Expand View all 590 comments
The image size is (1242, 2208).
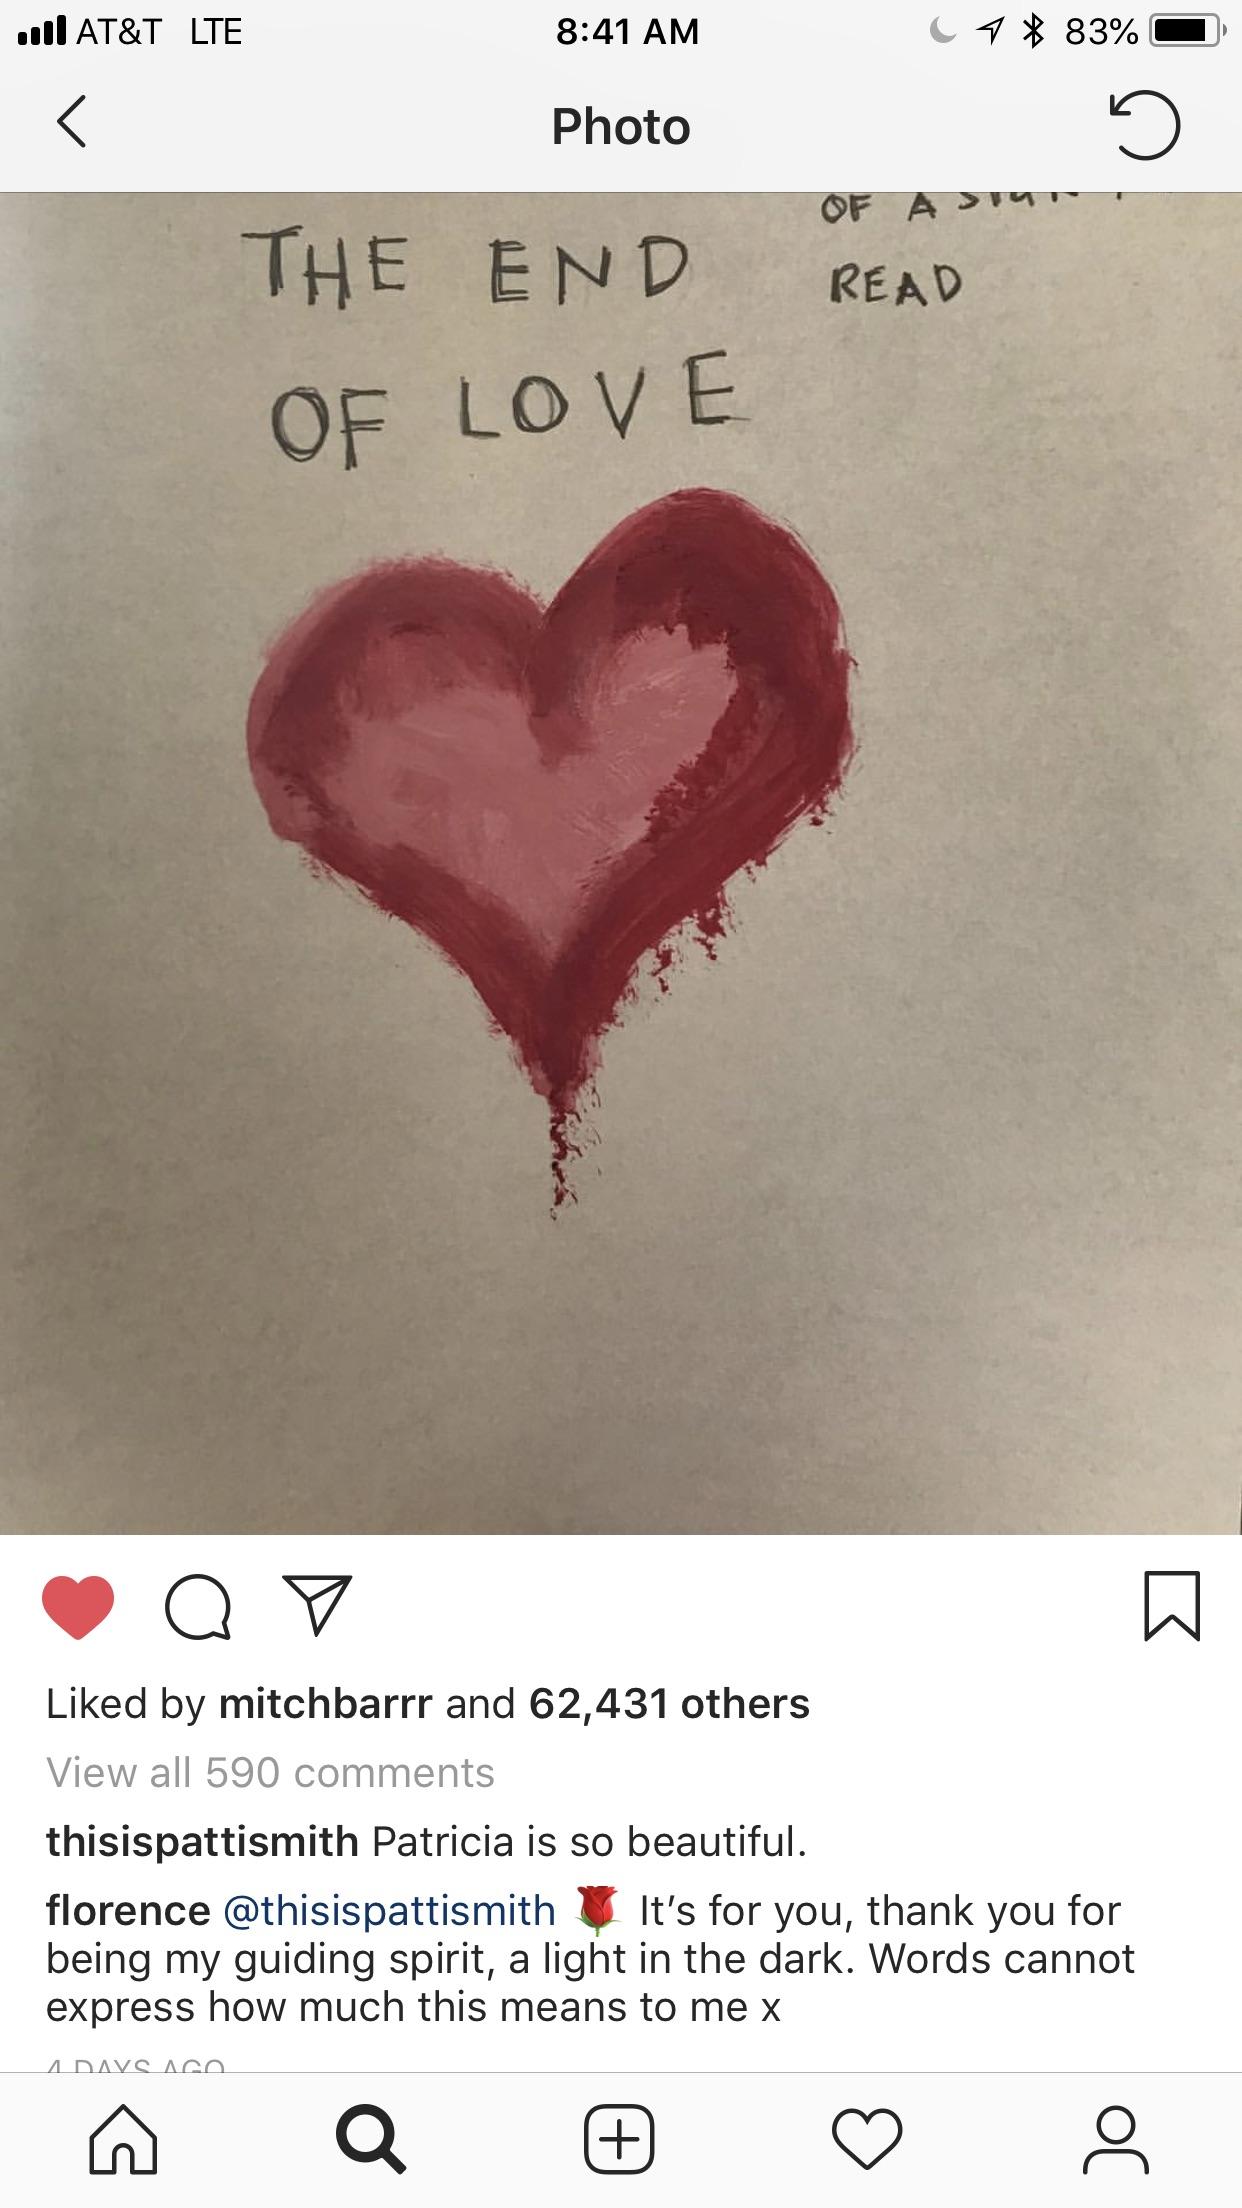270,1773
